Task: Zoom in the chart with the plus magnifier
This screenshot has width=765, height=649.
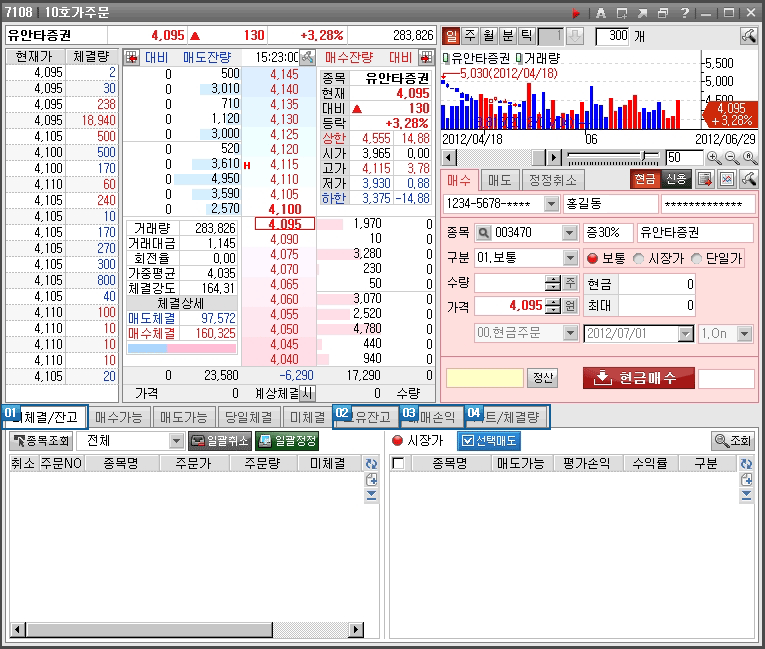Action: pyautogui.click(x=714, y=158)
